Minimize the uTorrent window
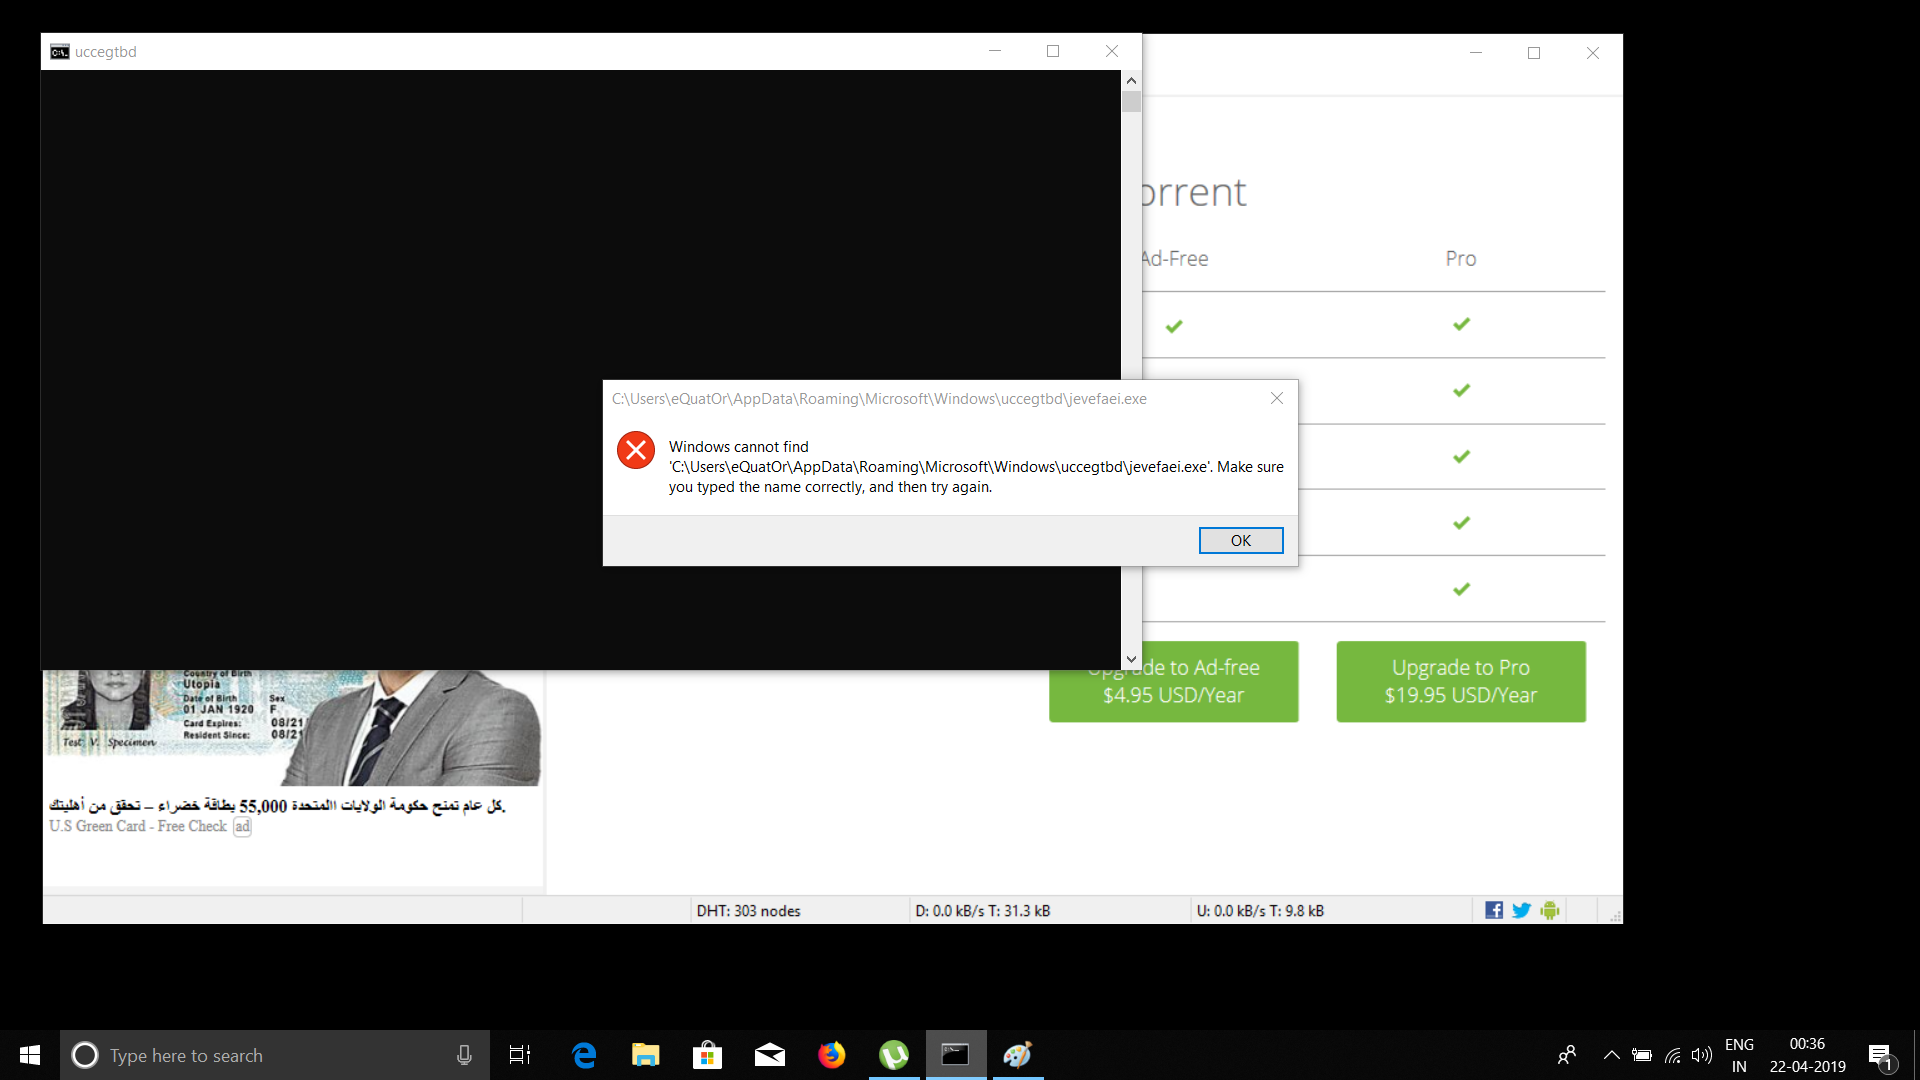The height and width of the screenshot is (1080, 1920). coord(1476,53)
